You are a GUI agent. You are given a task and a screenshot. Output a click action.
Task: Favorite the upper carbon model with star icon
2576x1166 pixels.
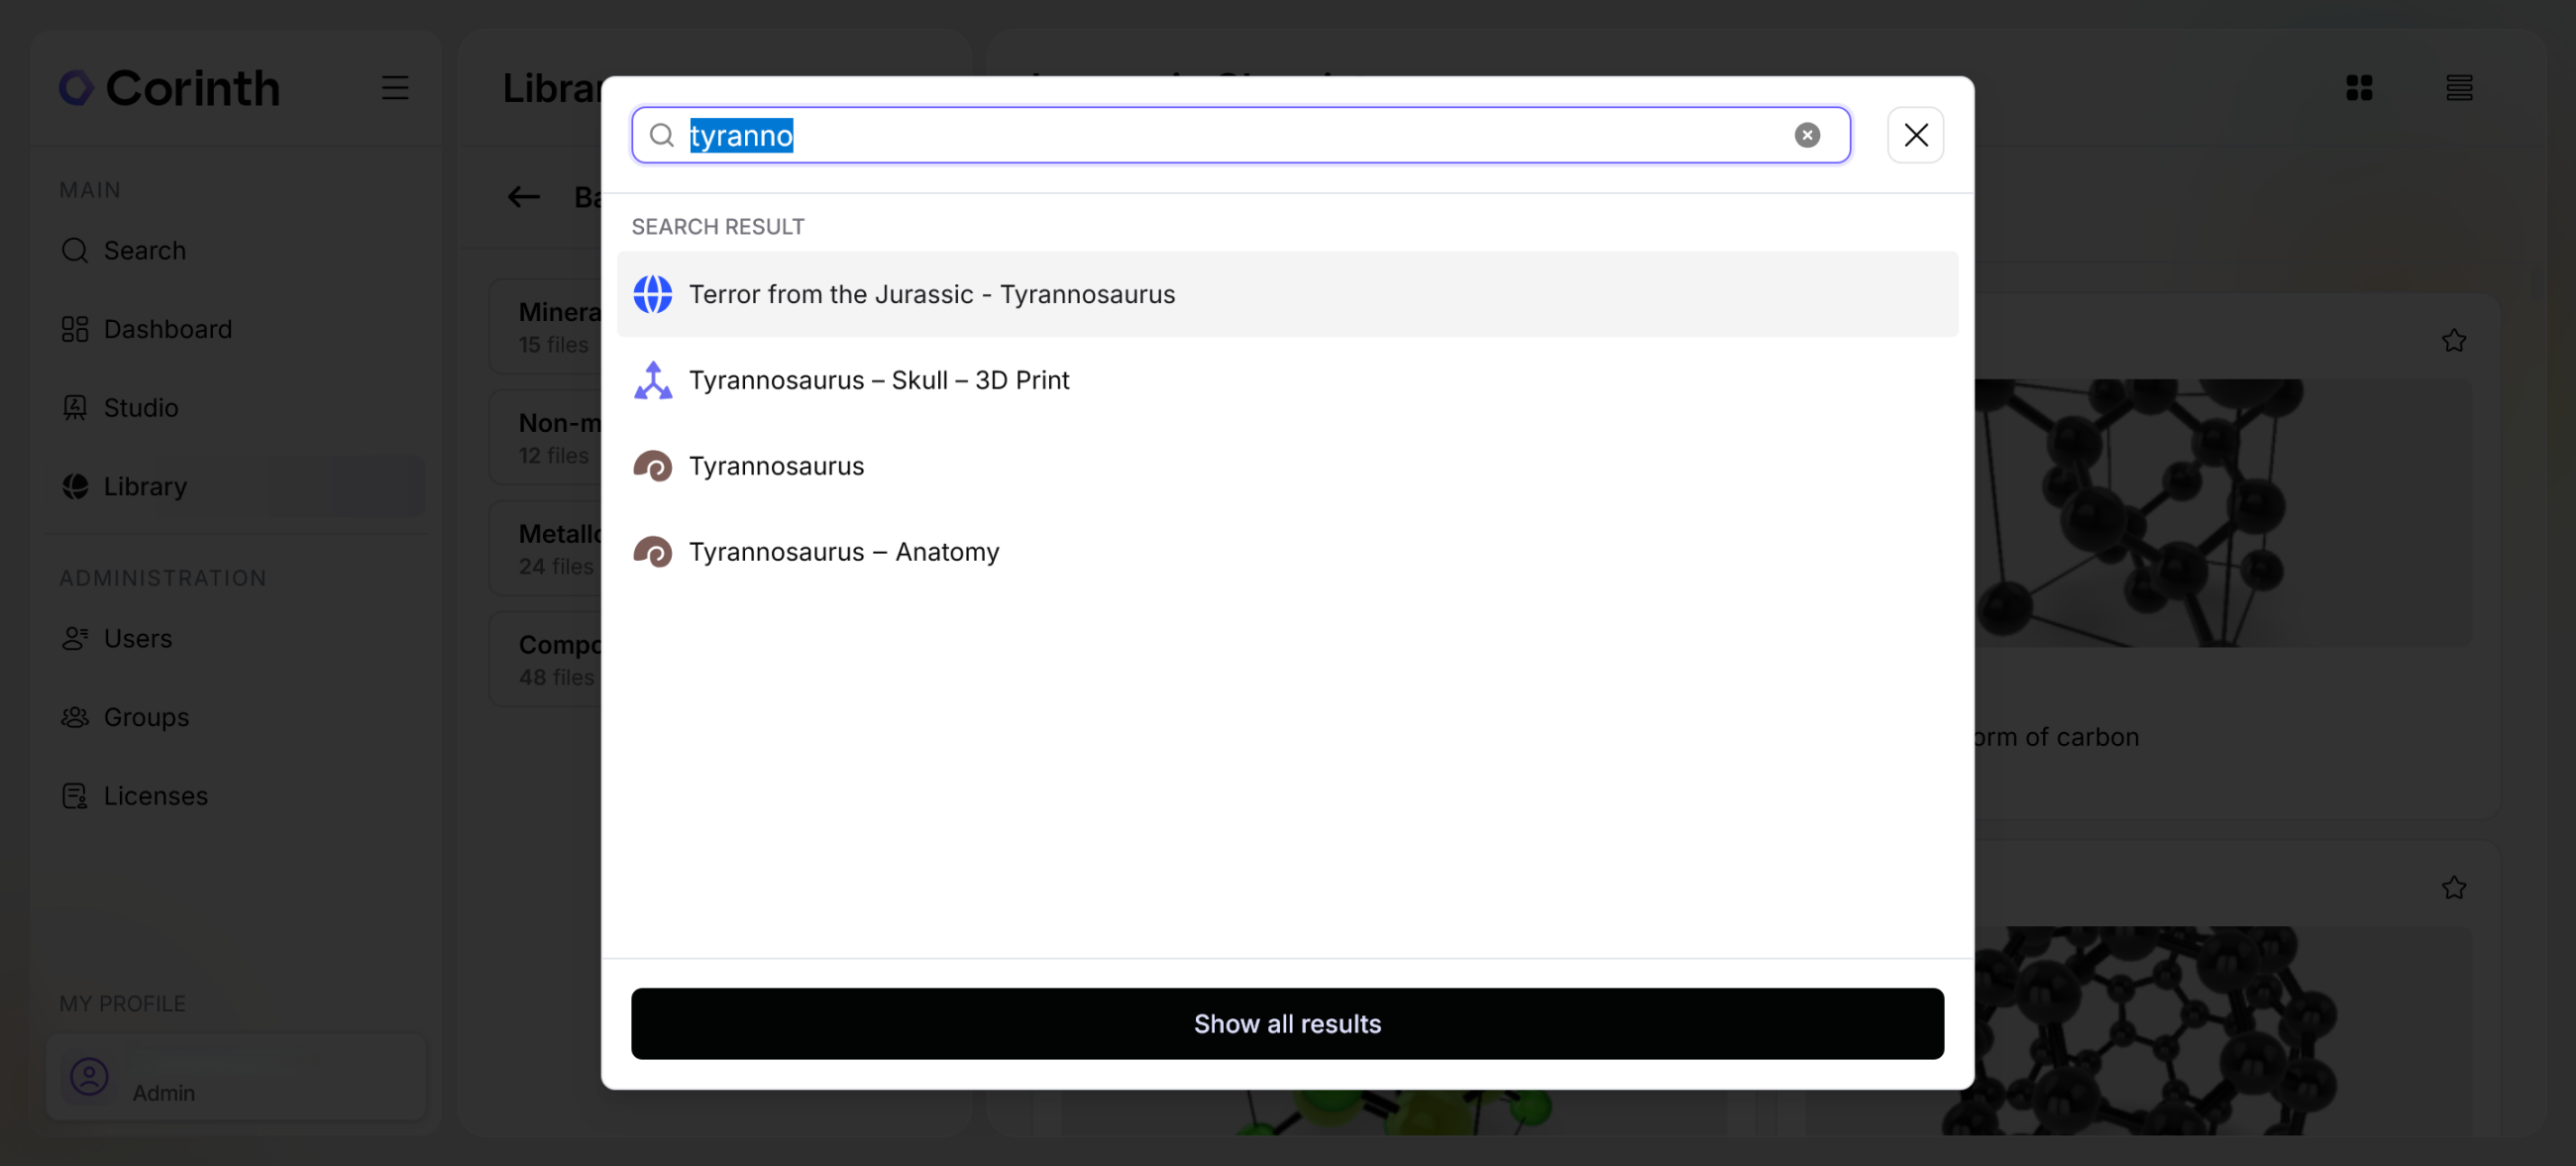2453,341
